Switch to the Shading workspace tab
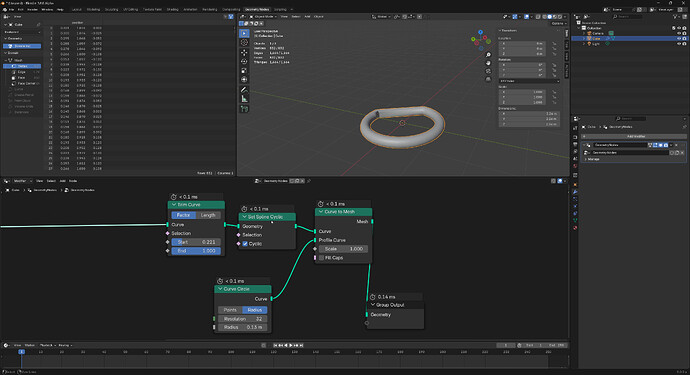 point(172,9)
